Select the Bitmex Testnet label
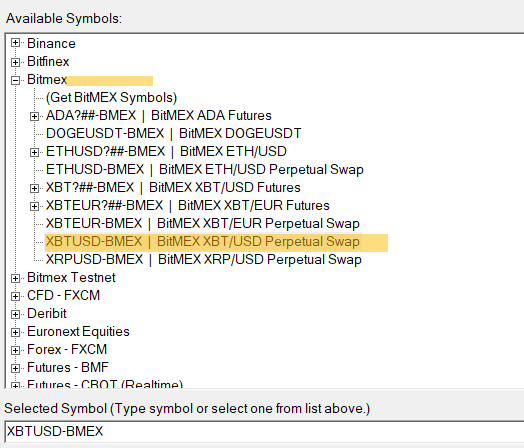The width and height of the screenshot is (524, 448). click(x=71, y=278)
